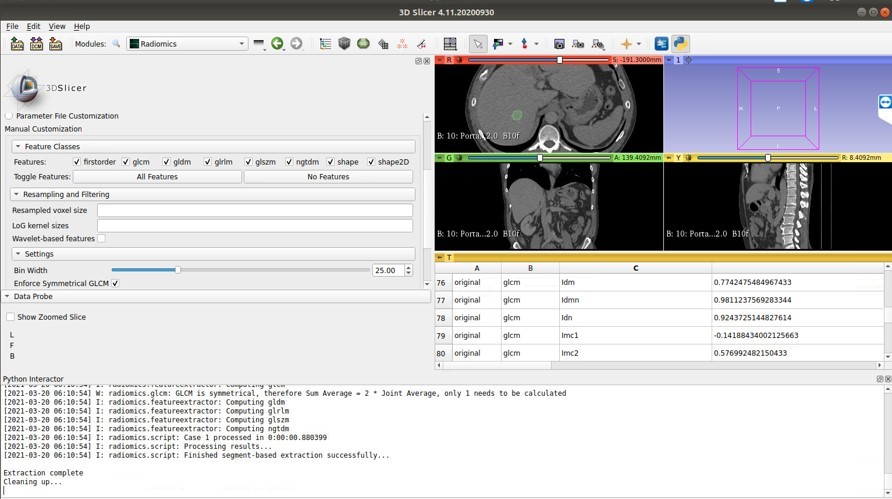The width and height of the screenshot is (892, 499).
Task: Open the Volume Rendering cube icon
Action: coord(344,44)
